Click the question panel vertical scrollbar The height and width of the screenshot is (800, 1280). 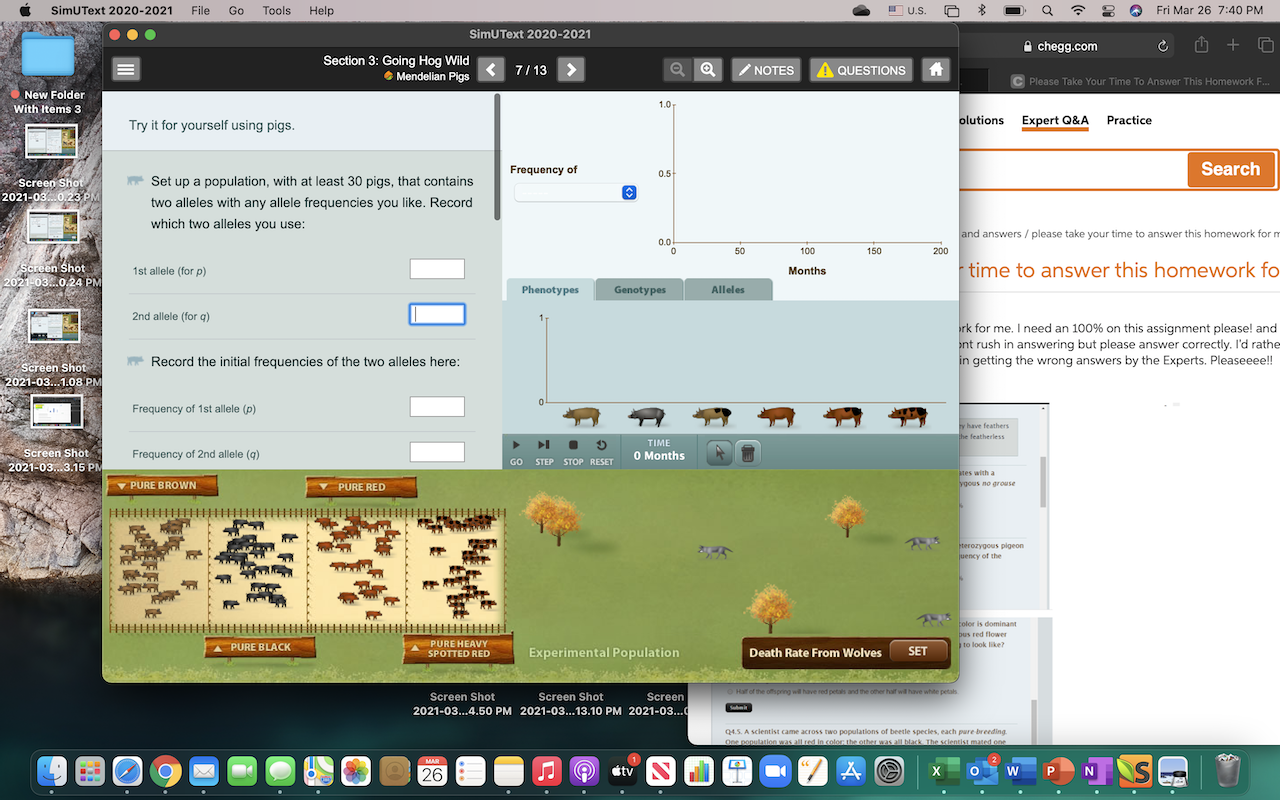498,157
